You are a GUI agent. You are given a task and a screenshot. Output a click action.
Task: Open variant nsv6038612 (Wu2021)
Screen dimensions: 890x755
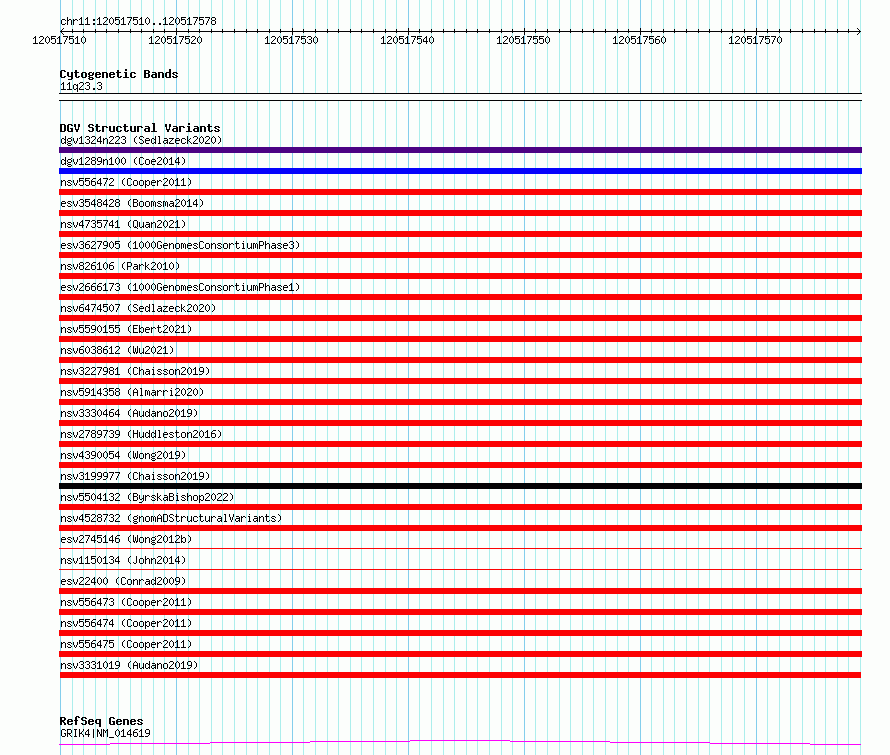[x=117, y=350]
